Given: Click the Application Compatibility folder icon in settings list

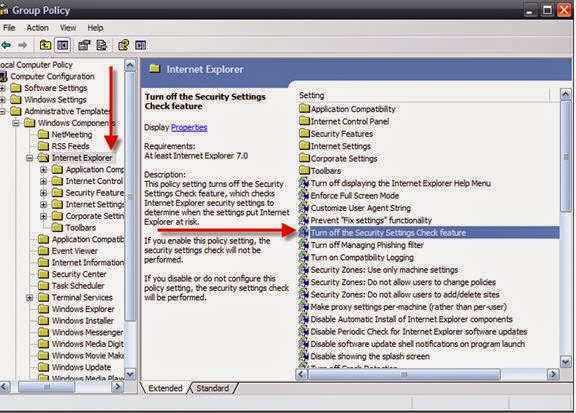Looking at the screenshot, I should point(304,109).
